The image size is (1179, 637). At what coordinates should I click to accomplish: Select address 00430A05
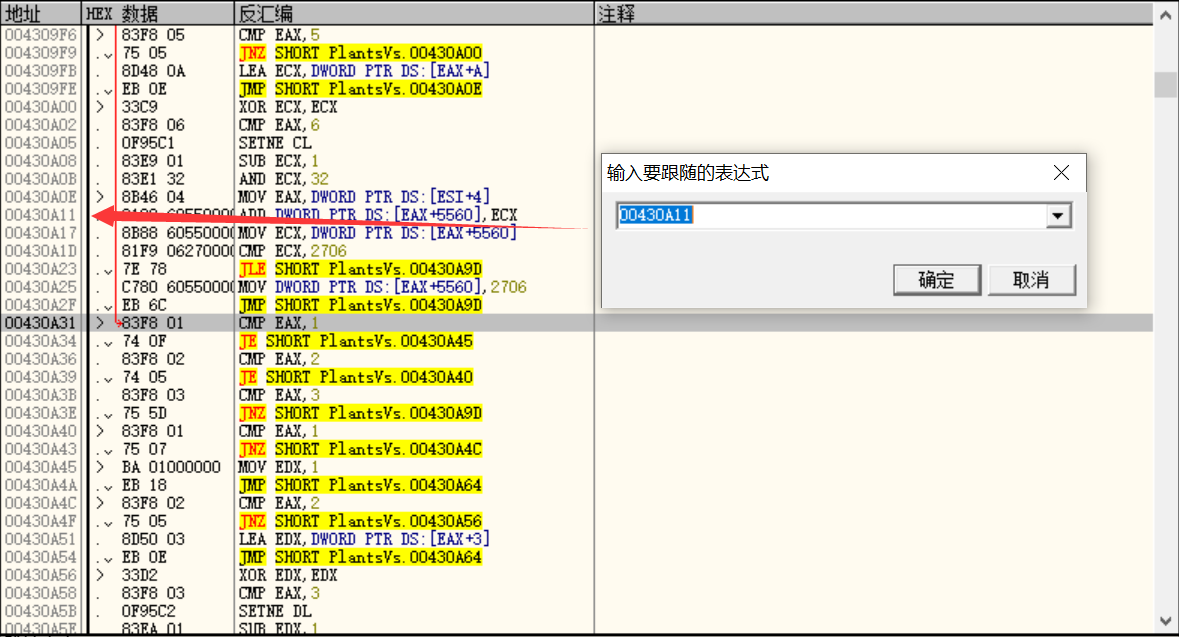[41, 143]
